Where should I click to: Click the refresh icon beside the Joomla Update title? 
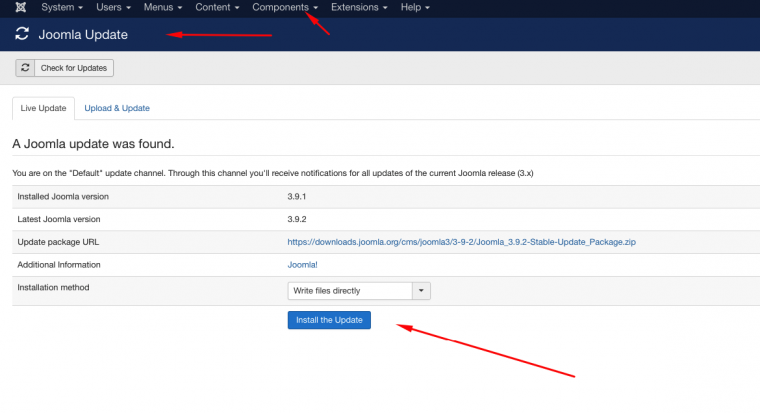(22, 35)
